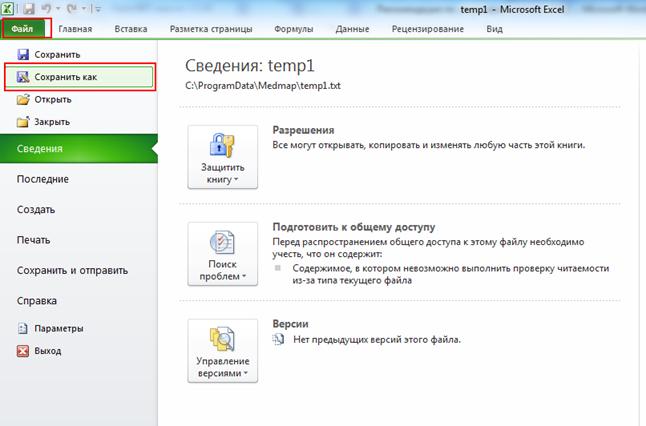Image resolution: width=646 pixels, height=426 pixels.
Task: Open the Формулы ribbon tab
Action: pos(294,30)
